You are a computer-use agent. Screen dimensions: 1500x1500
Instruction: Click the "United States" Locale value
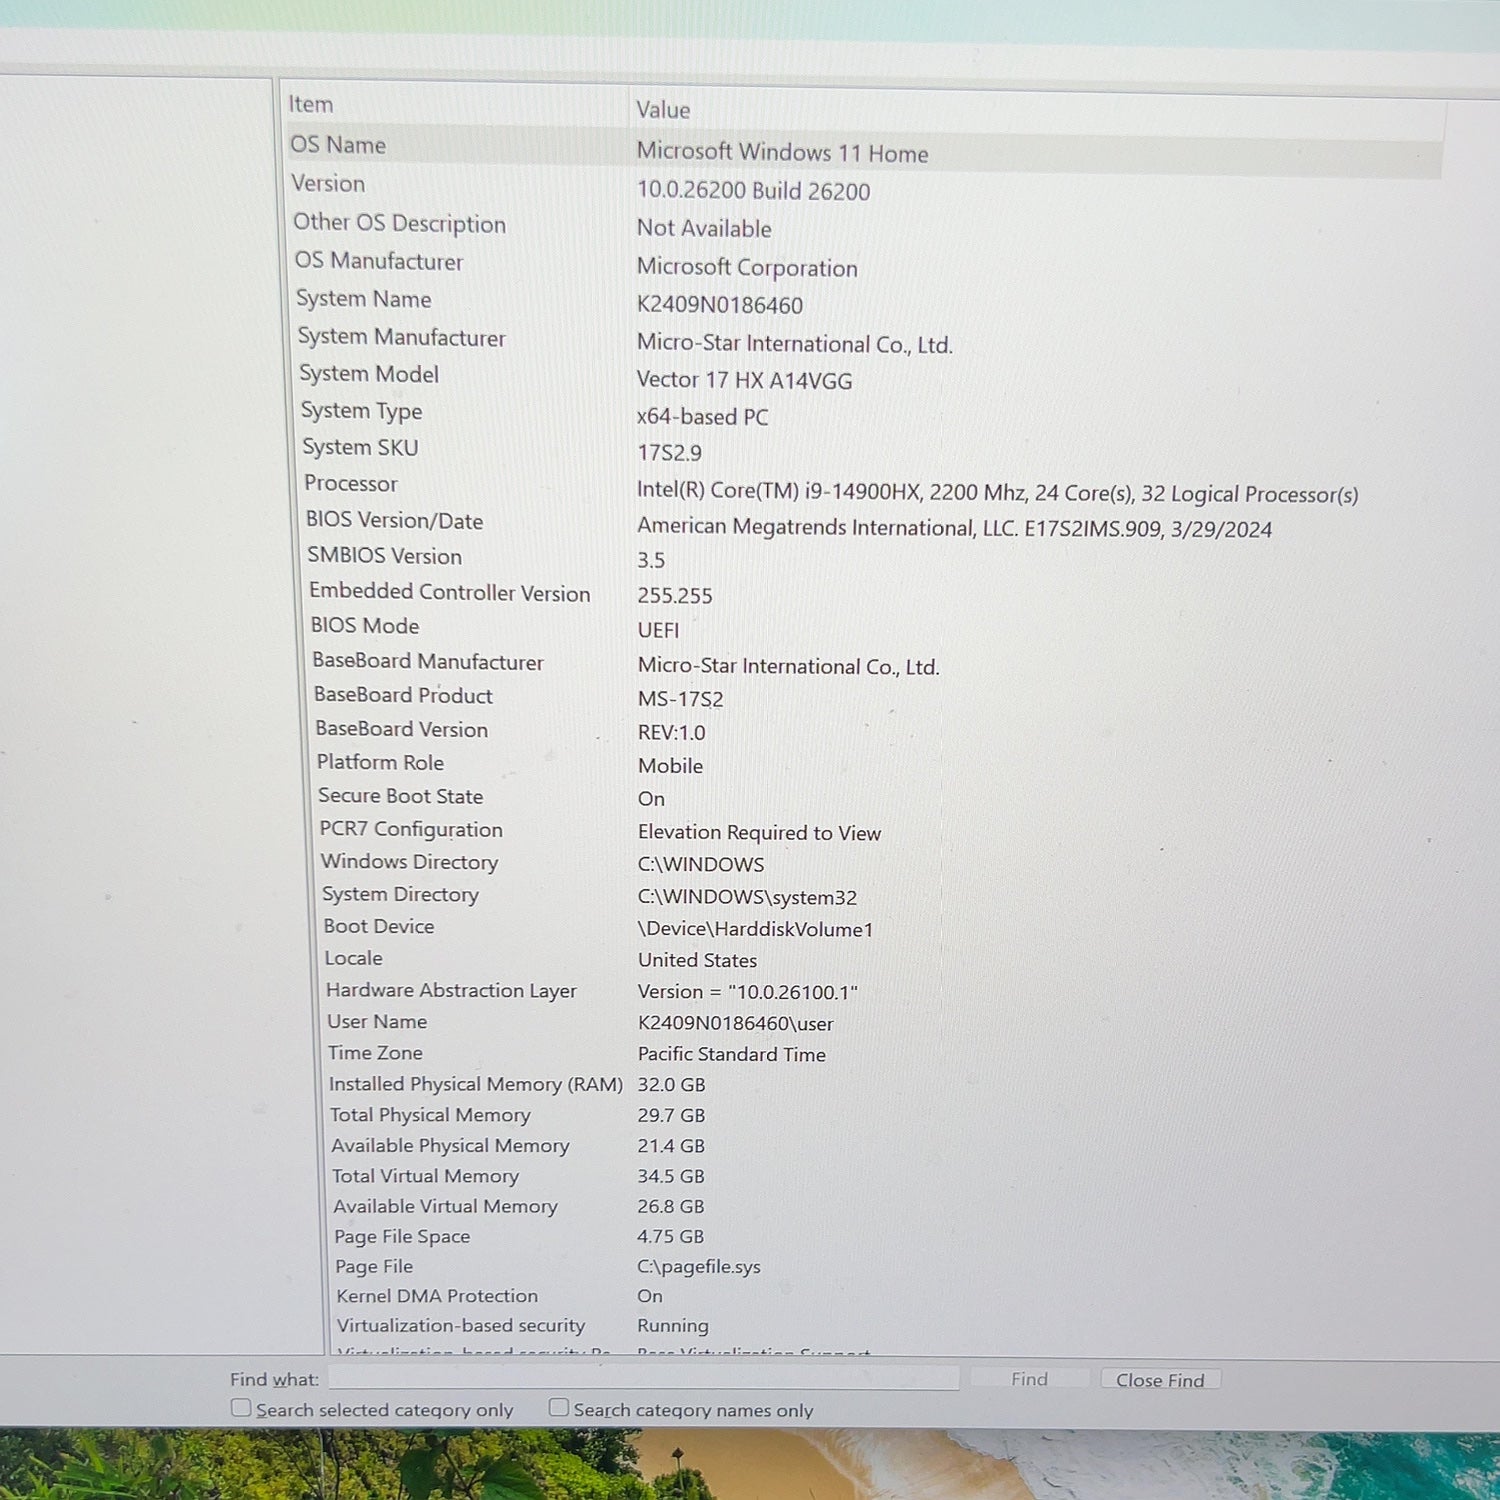[697, 960]
